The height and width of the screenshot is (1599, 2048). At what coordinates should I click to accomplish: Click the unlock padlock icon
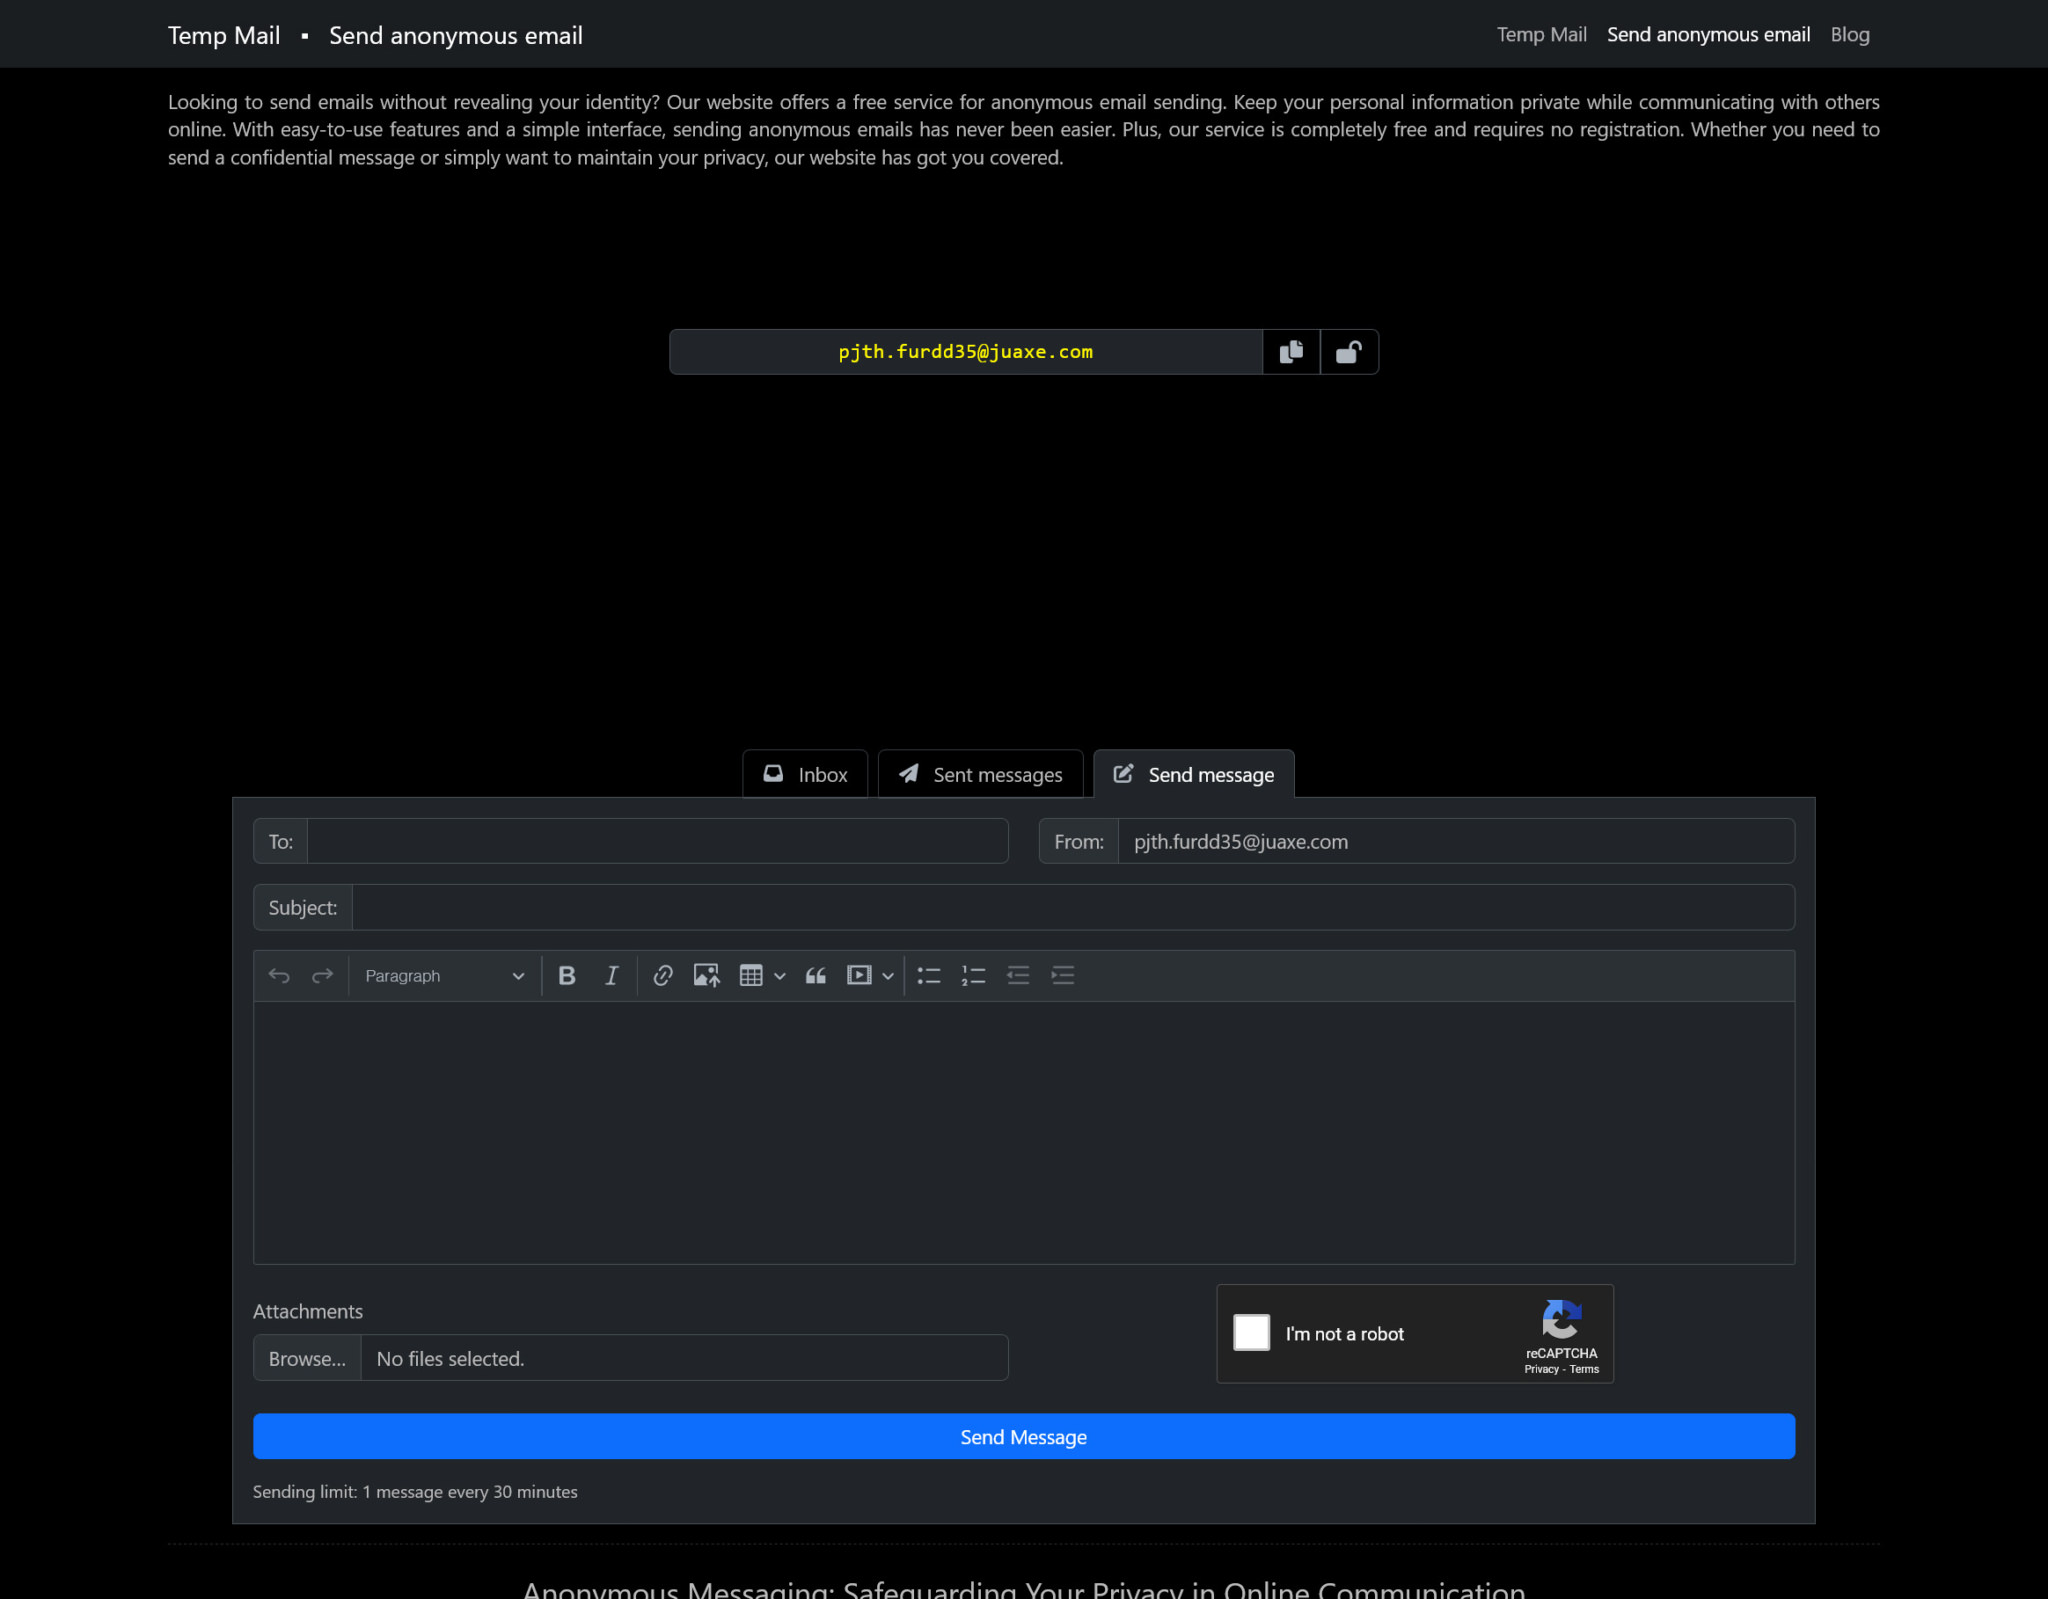point(1349,352)
